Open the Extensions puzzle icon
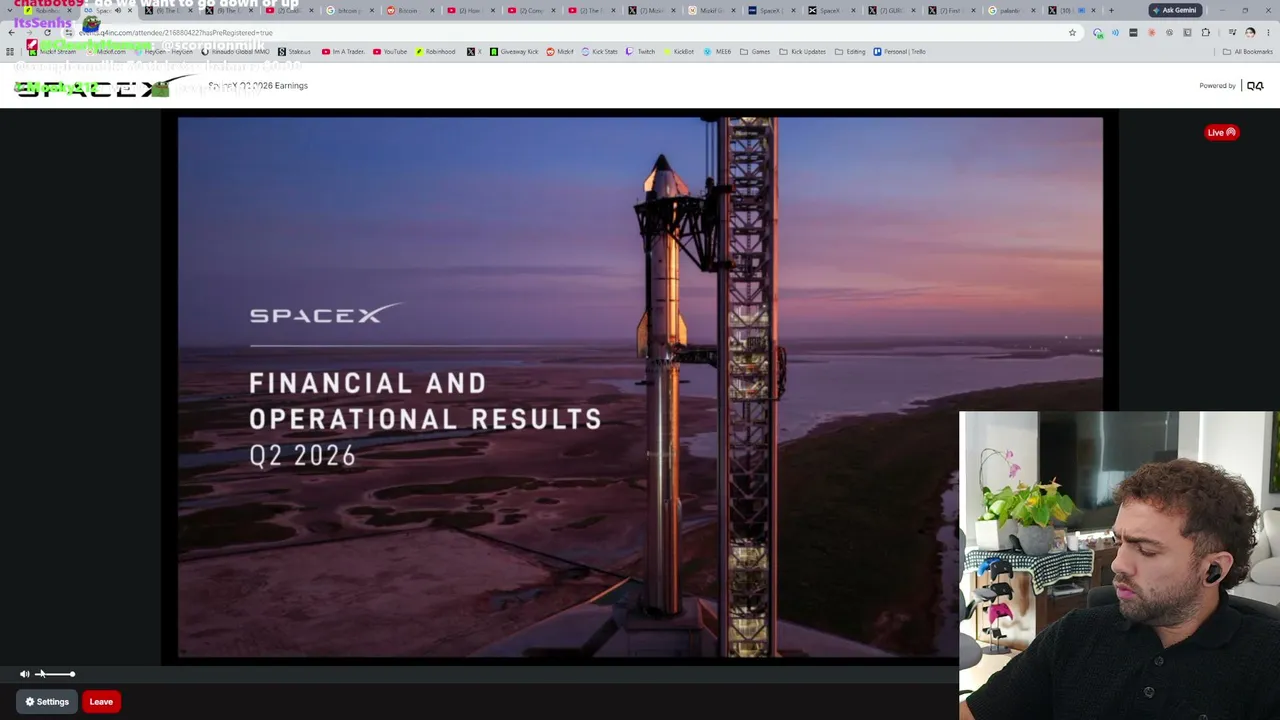 1205,33
